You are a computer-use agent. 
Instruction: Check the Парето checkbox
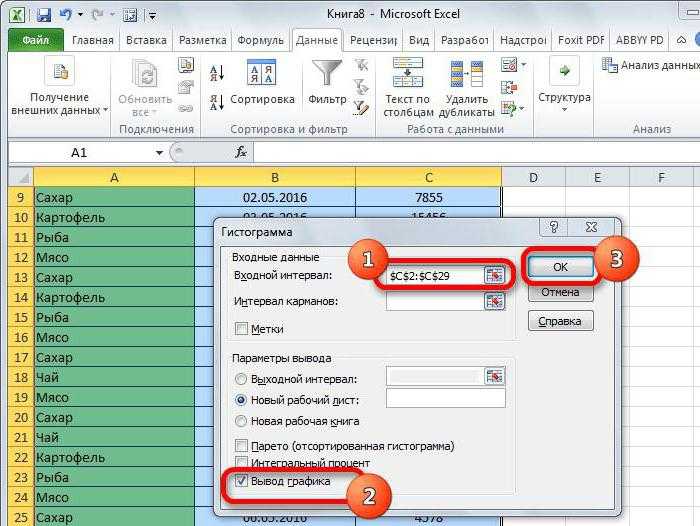pos(241,446)
